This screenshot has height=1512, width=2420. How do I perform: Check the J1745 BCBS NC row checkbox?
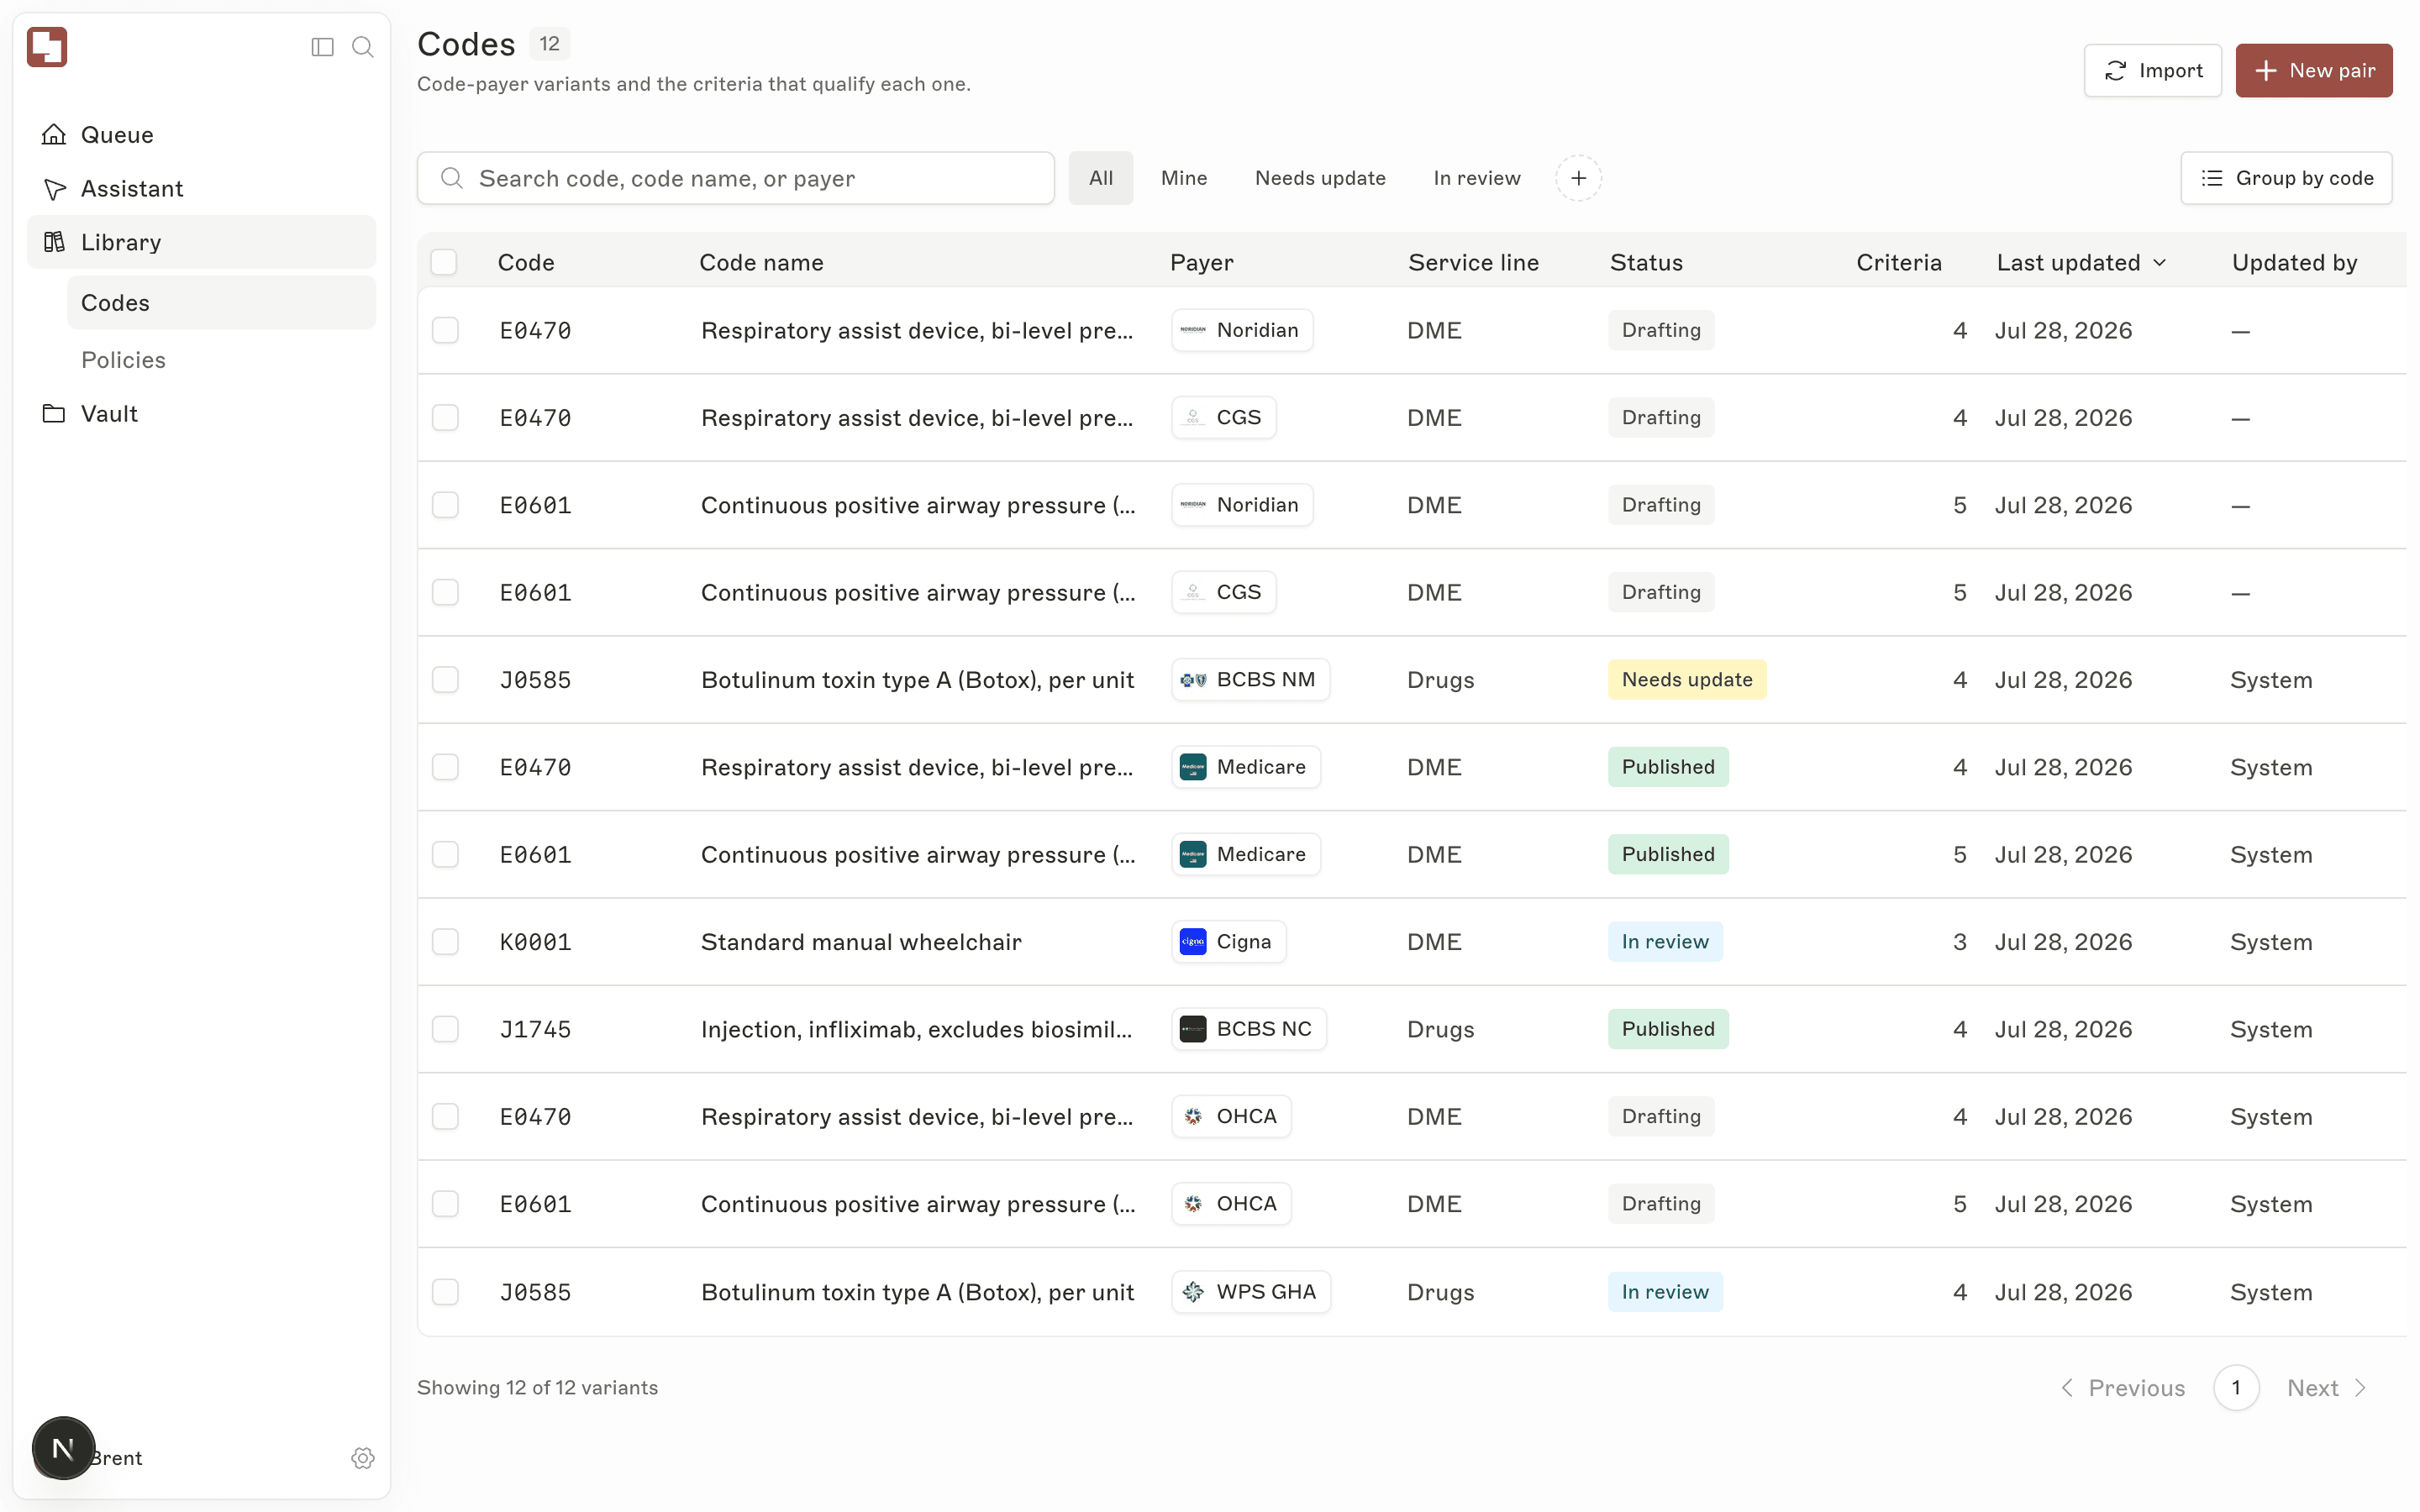point(445,1029)
